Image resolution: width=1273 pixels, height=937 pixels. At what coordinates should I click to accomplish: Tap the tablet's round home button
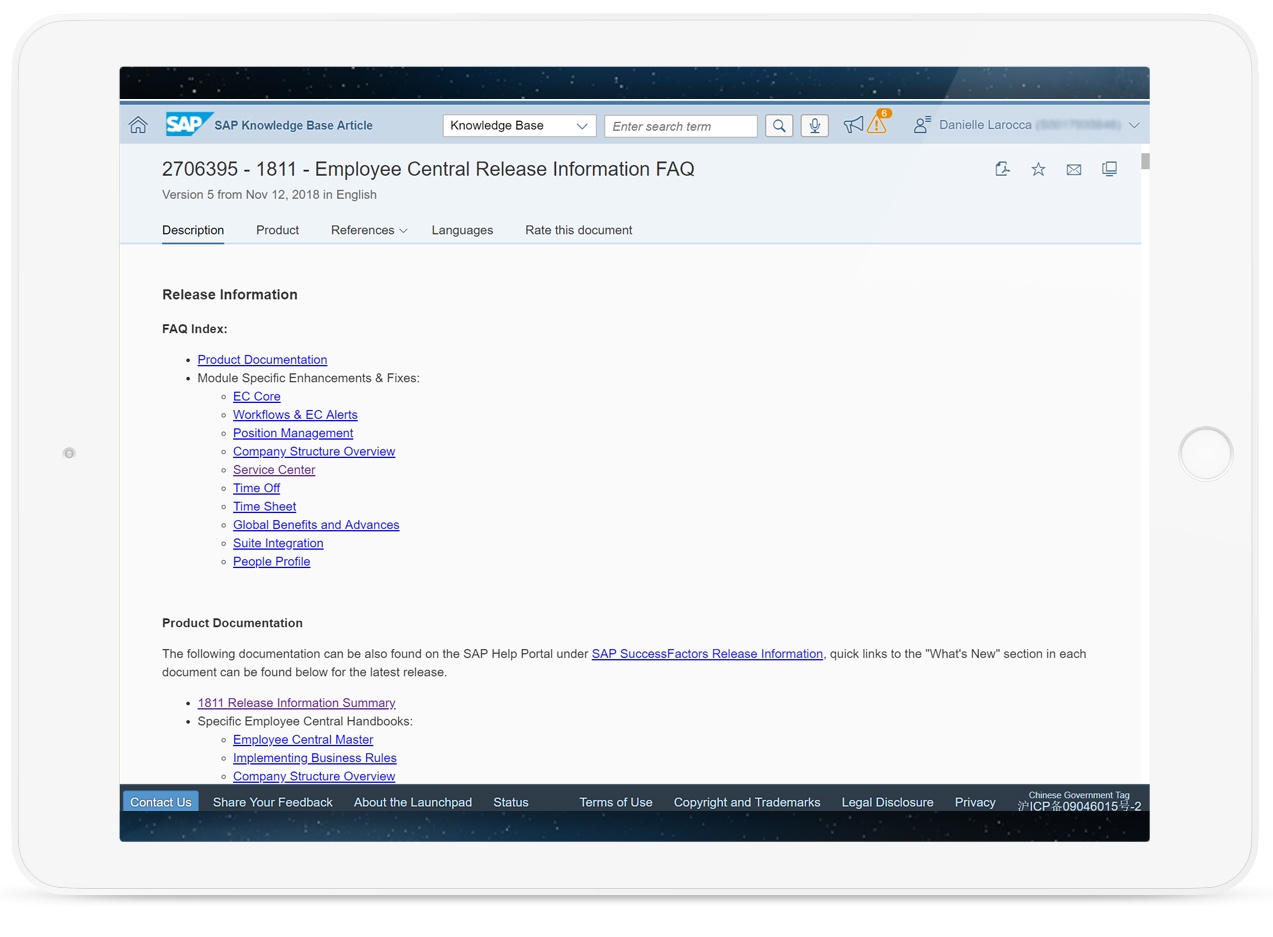[x=1206, y=453]
